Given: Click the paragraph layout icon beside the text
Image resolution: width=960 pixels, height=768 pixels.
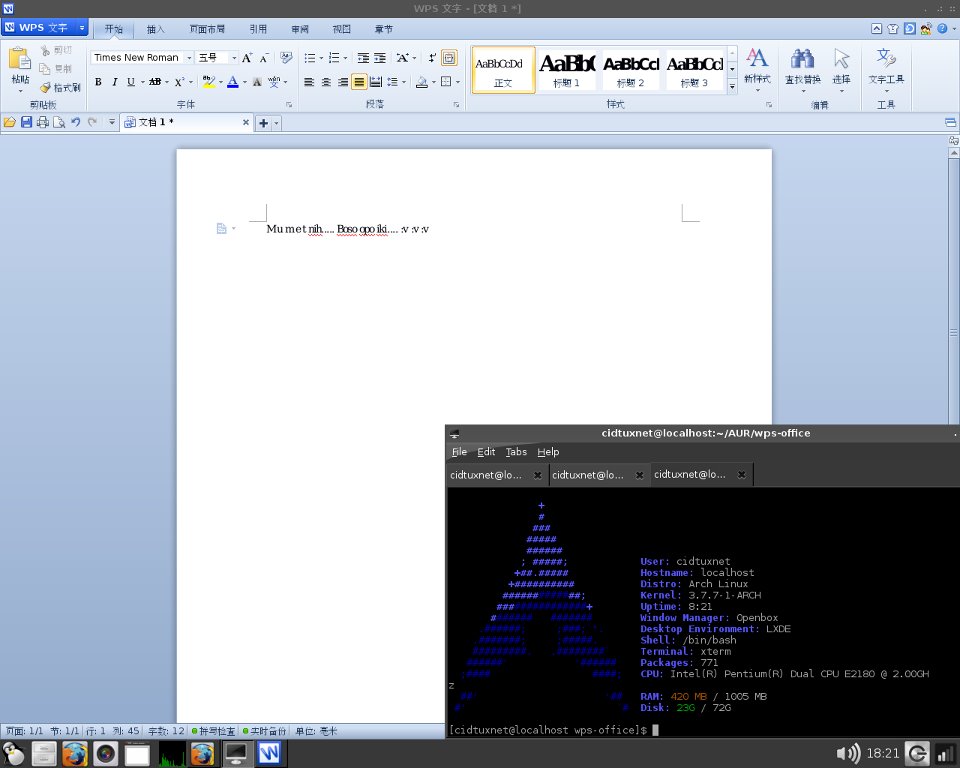Looking at the screenshot, I should coord(222,228).
